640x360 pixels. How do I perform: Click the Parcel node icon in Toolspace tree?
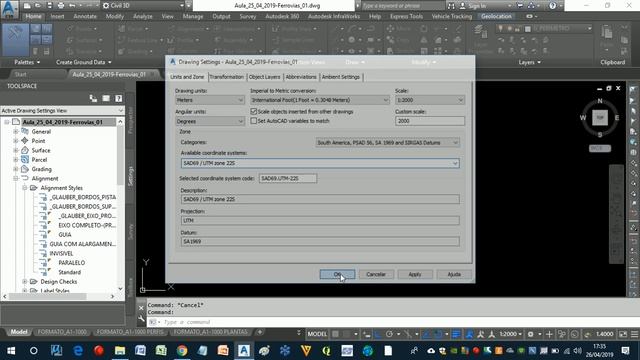[x=25, y=160]
